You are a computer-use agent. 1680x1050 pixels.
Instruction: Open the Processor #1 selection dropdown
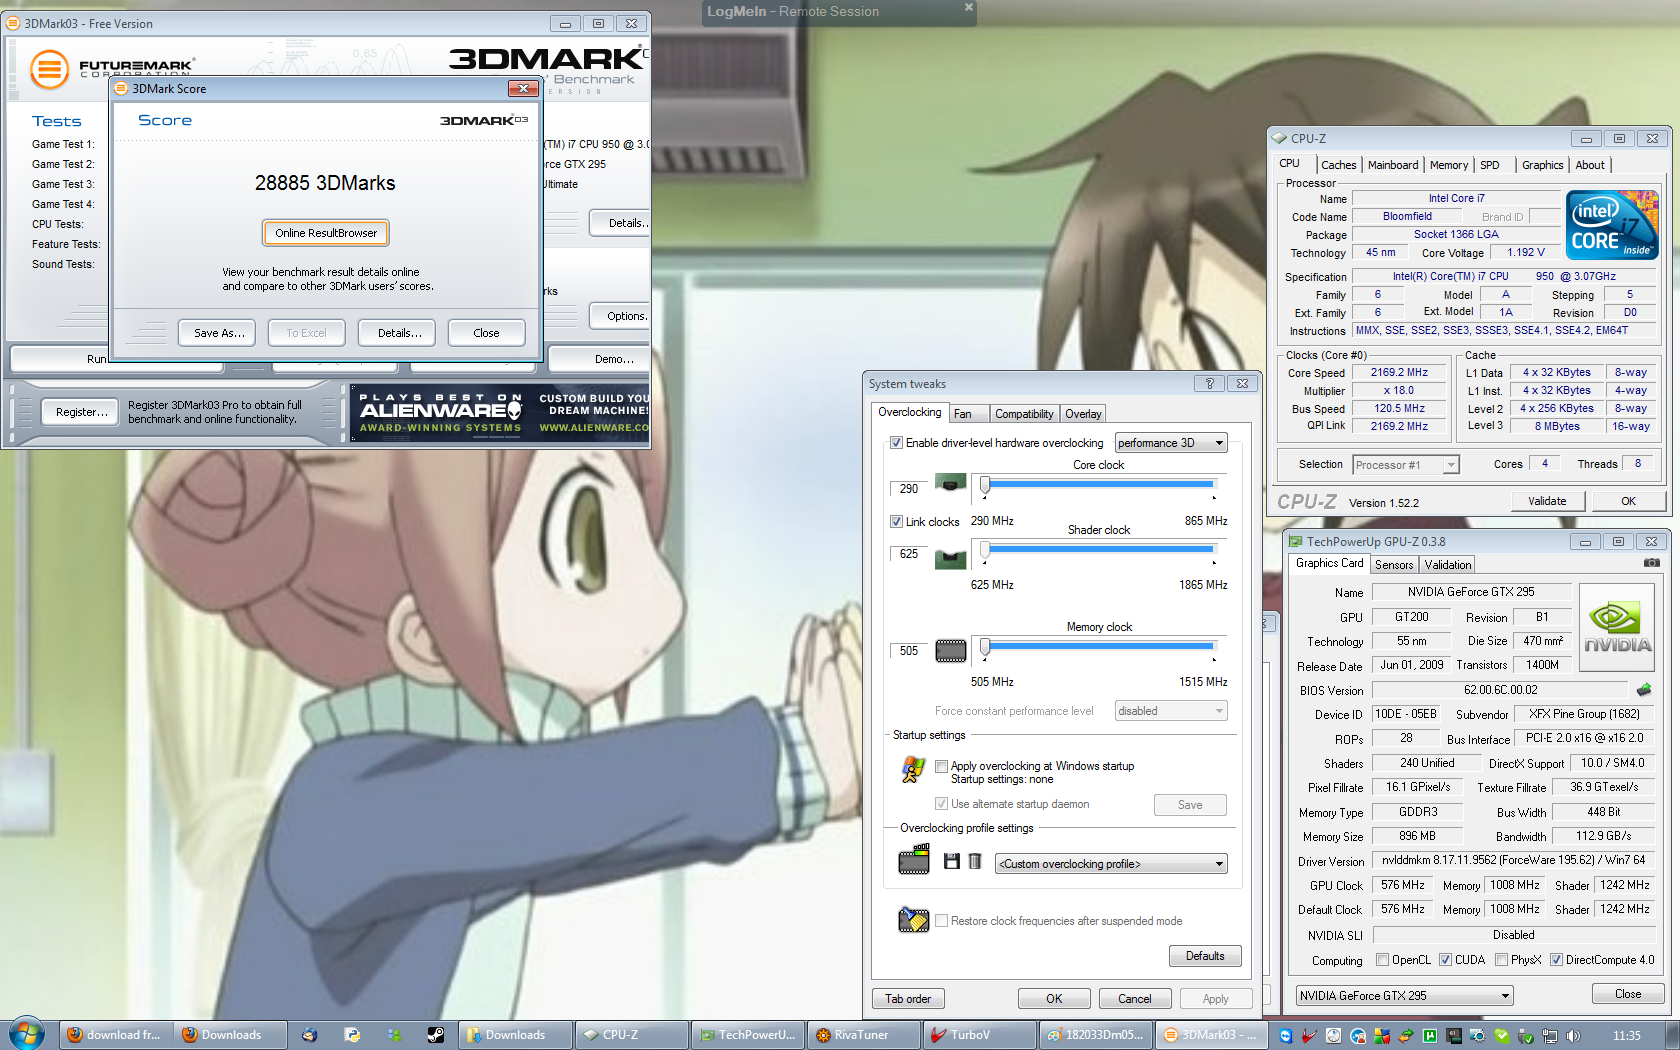pyautogui.click(x=1406, y=465)
